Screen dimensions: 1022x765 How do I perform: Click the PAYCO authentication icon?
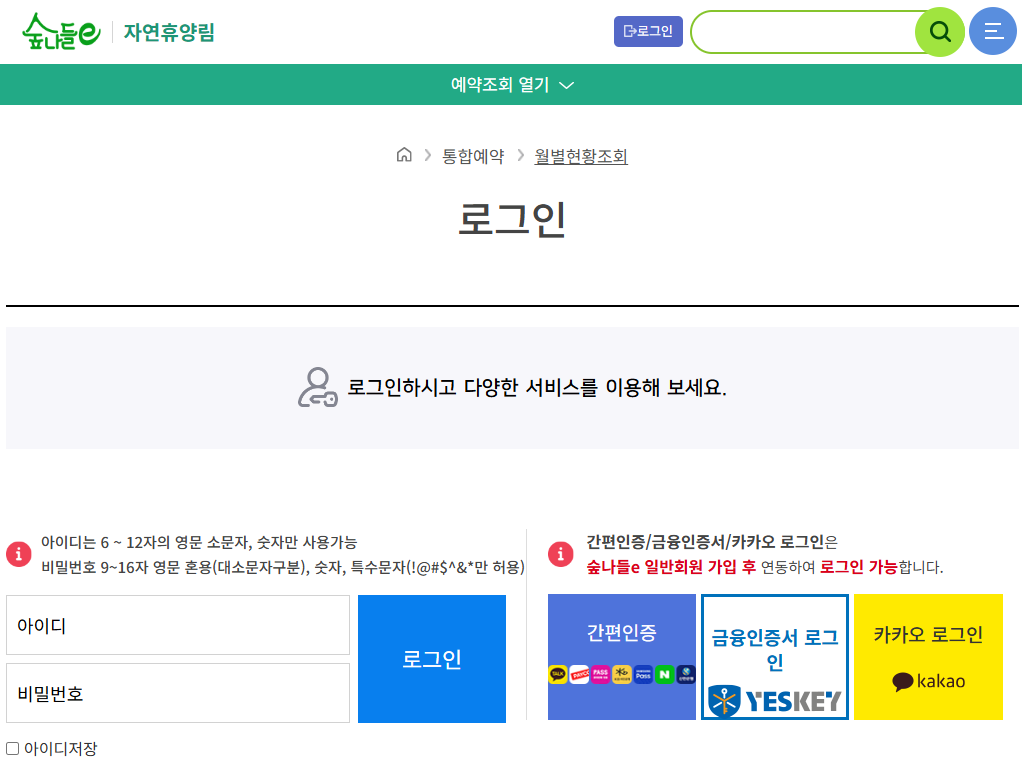[580, 674]
